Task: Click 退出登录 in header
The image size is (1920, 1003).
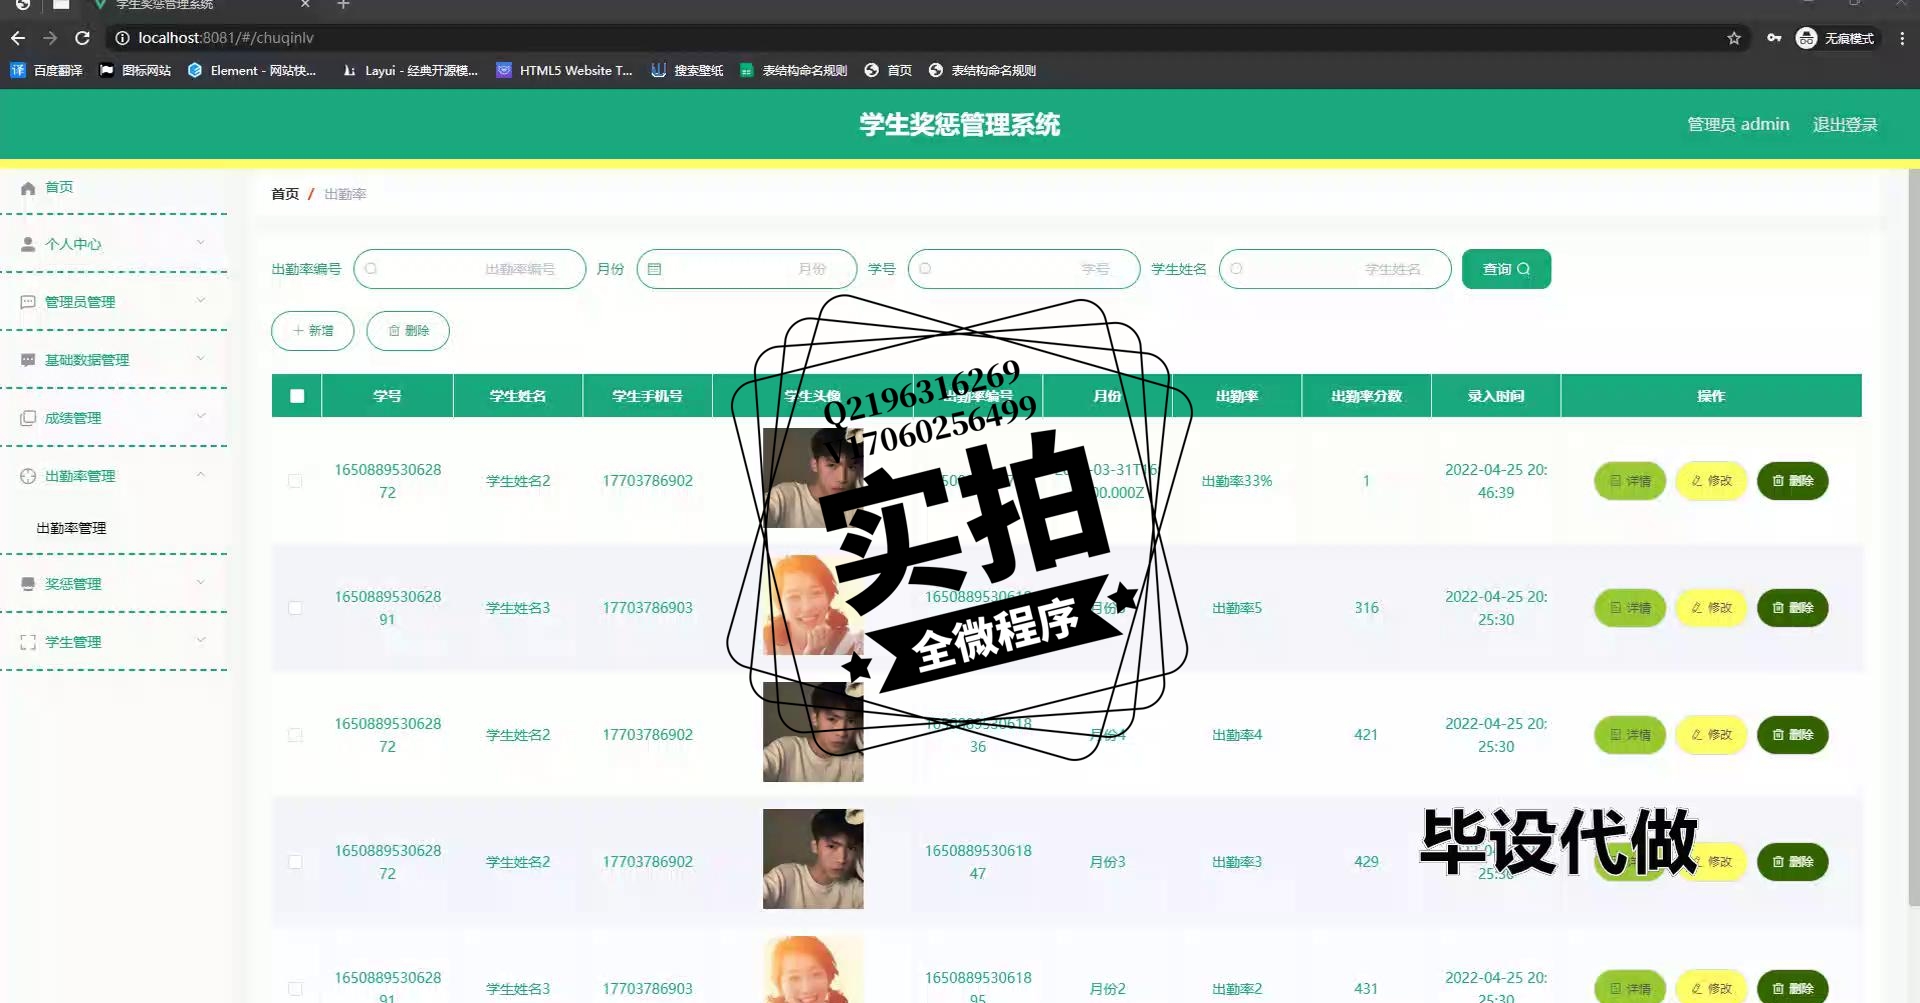Action: (1845, 124)
